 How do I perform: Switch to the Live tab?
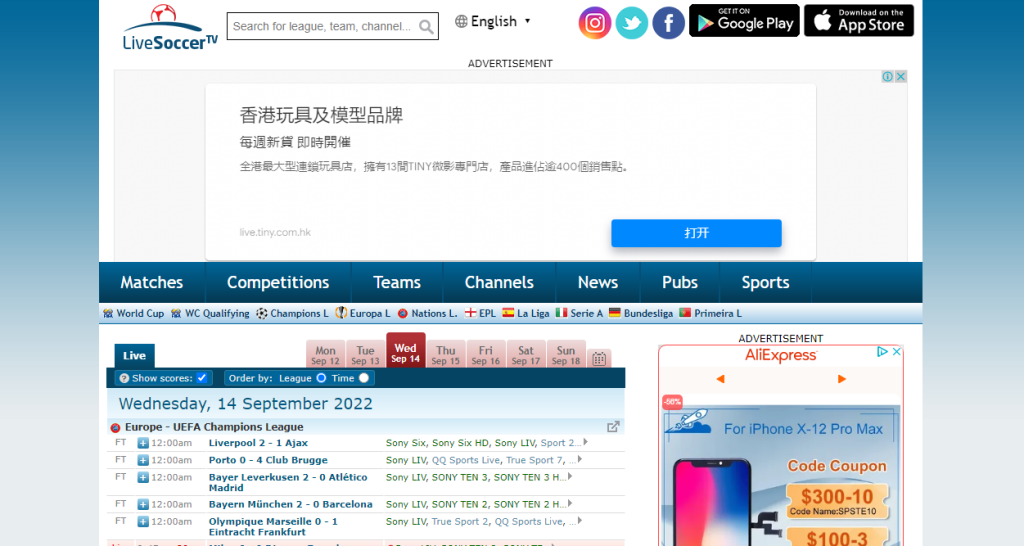pyautogui.click(x=135, y=355)
